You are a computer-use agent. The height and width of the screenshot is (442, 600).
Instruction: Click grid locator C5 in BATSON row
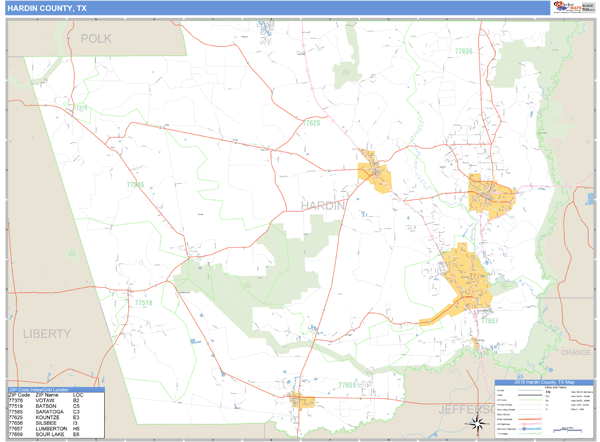(76, 406)
